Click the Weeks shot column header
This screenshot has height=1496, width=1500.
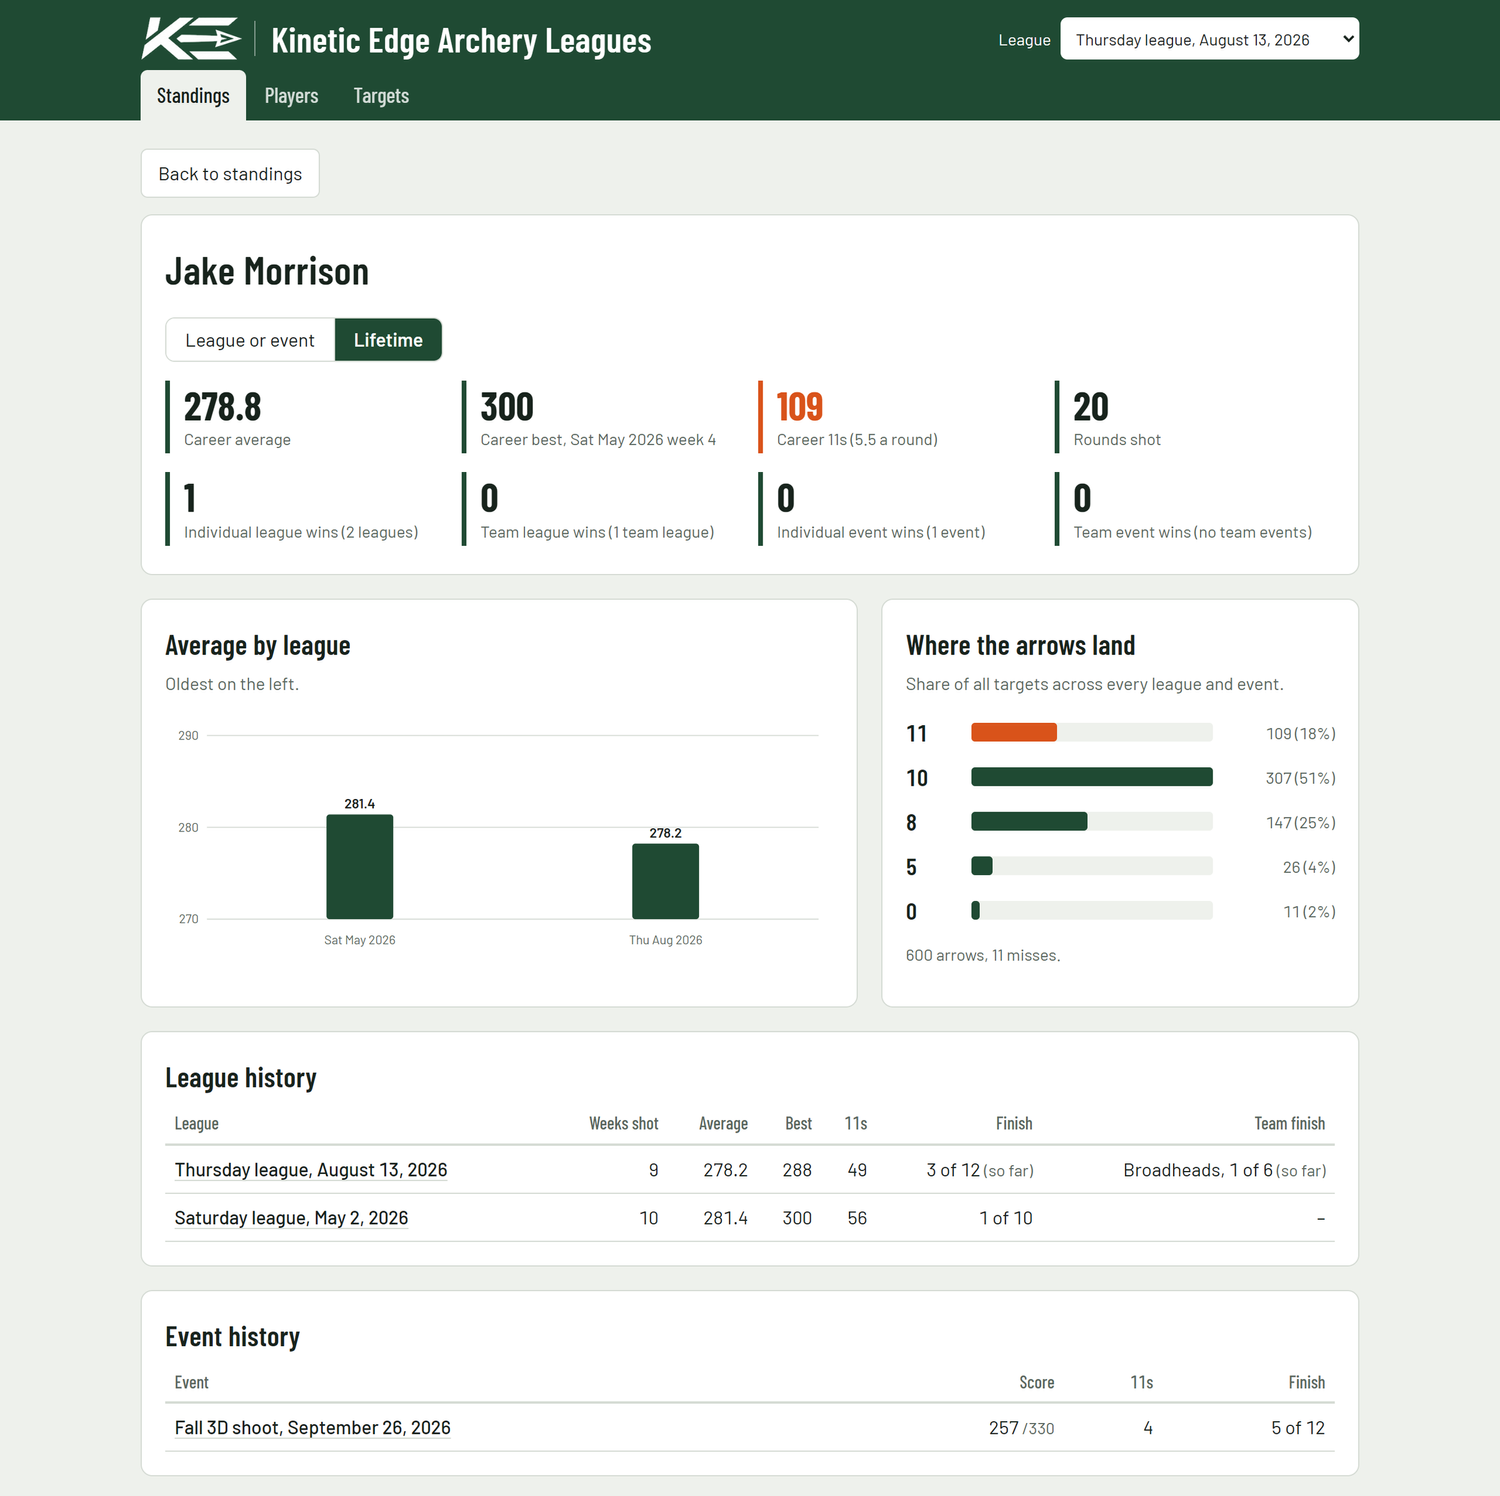(624, 1124)
